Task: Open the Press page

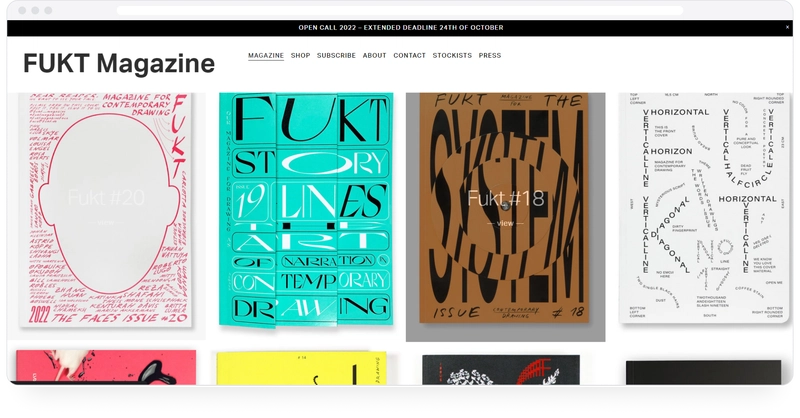Action: coord(490,56)
